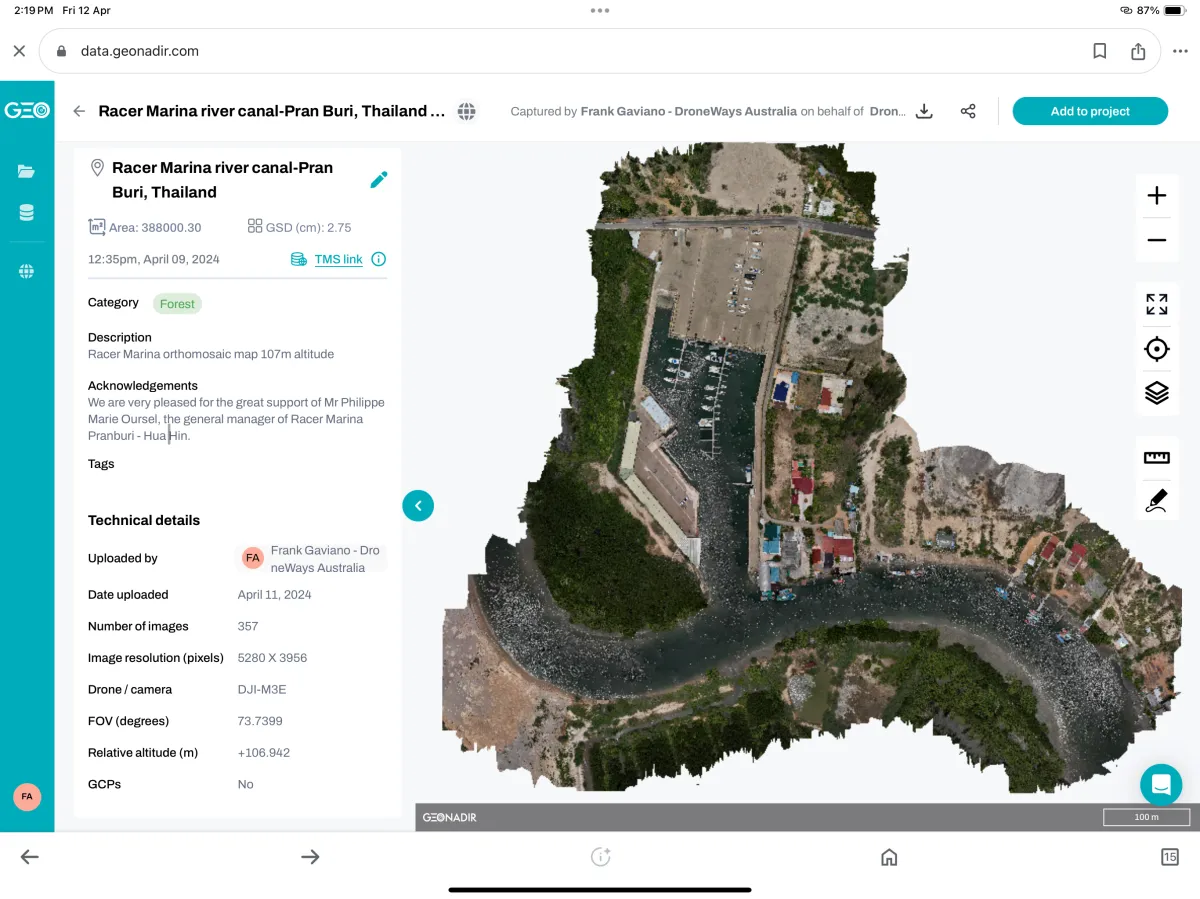Go back with the header arrow
This screenshot has height=899, width=1200.
[x=79, y=111]
